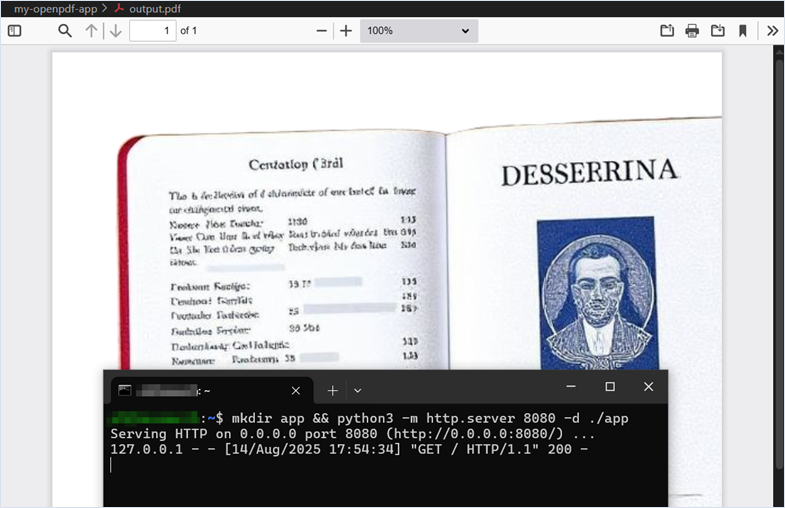Click output.pdf in the breadcrumb
Screen dimensions: 785x508
pyautogui.click(x=157, y=8)
